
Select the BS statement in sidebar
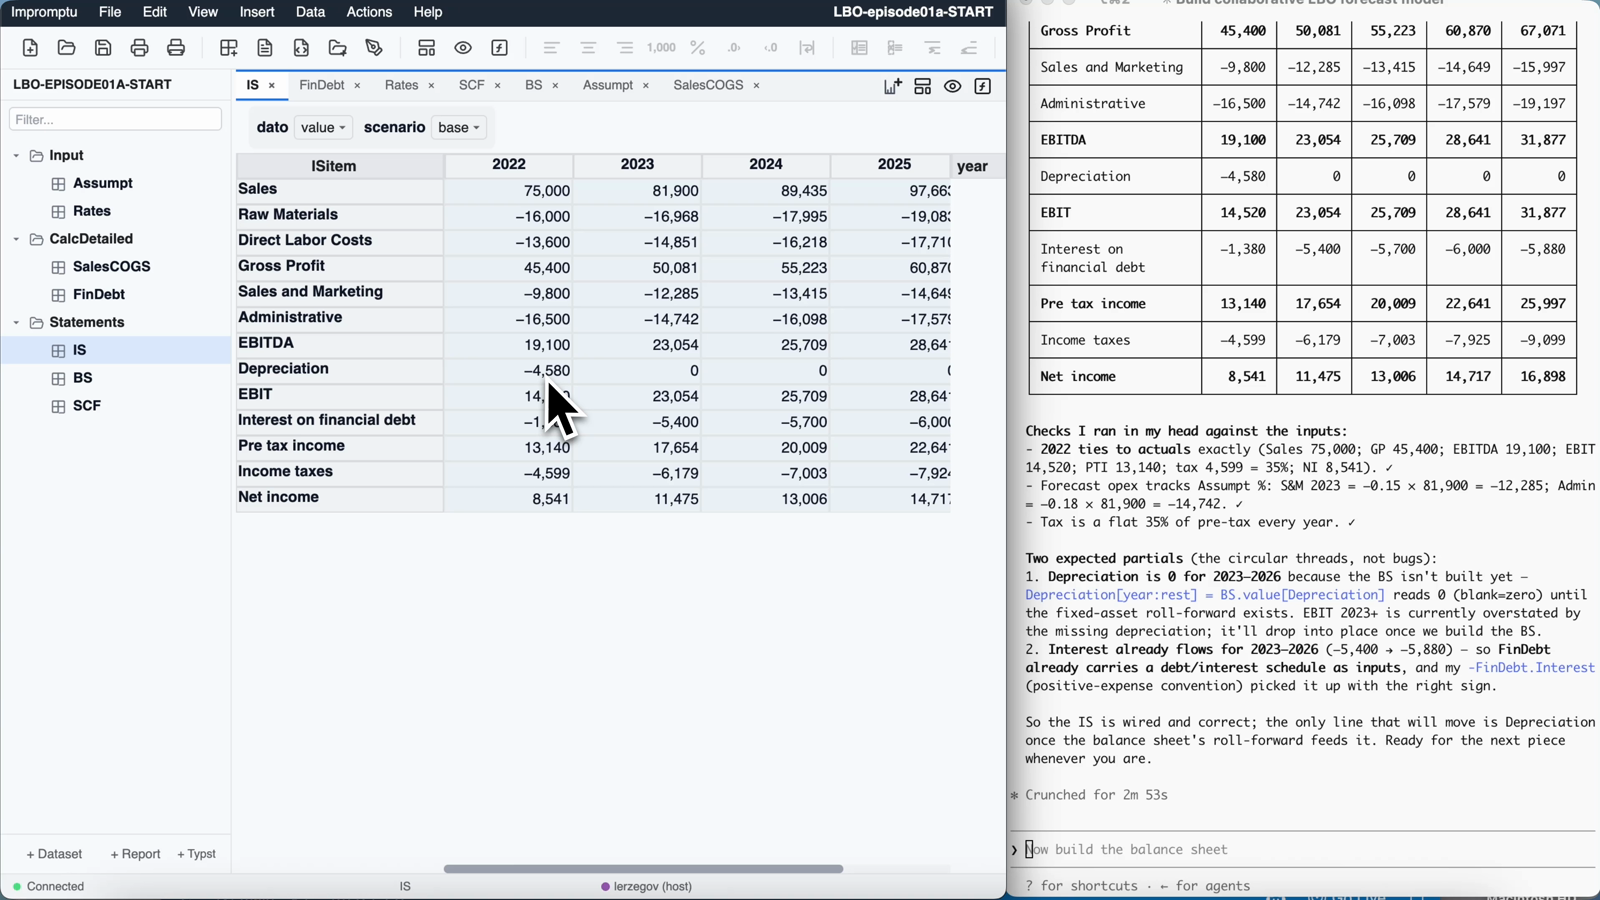(x=82, y=378)
